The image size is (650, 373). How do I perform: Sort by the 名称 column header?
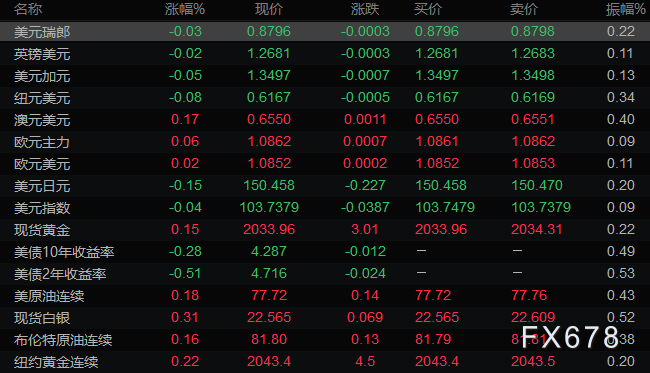tap(28, 9)
